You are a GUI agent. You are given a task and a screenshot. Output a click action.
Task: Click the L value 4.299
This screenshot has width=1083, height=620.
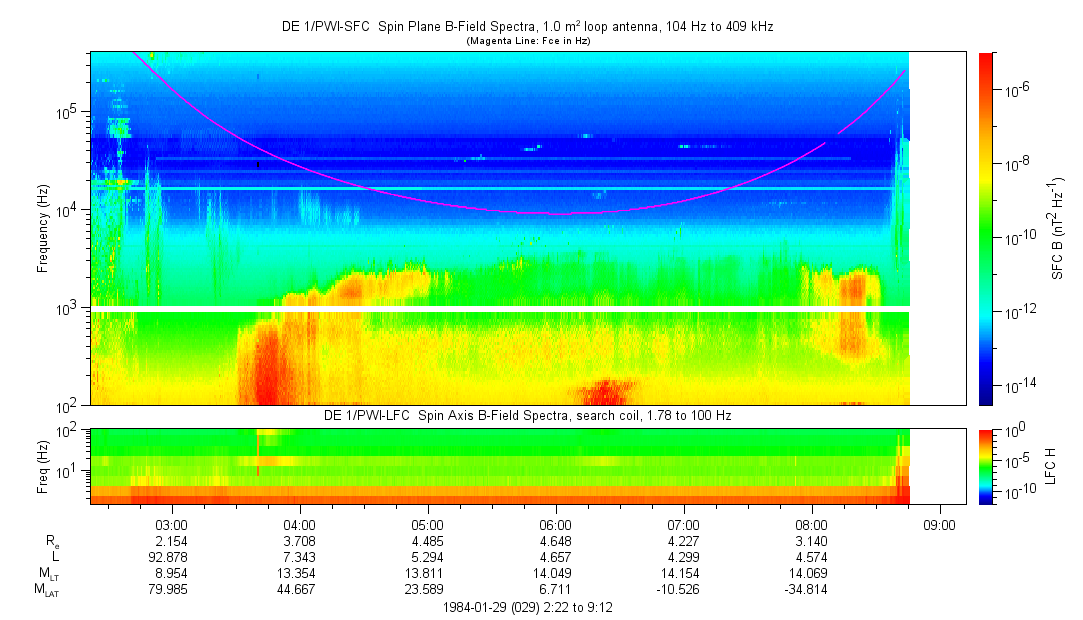[684, 557]
